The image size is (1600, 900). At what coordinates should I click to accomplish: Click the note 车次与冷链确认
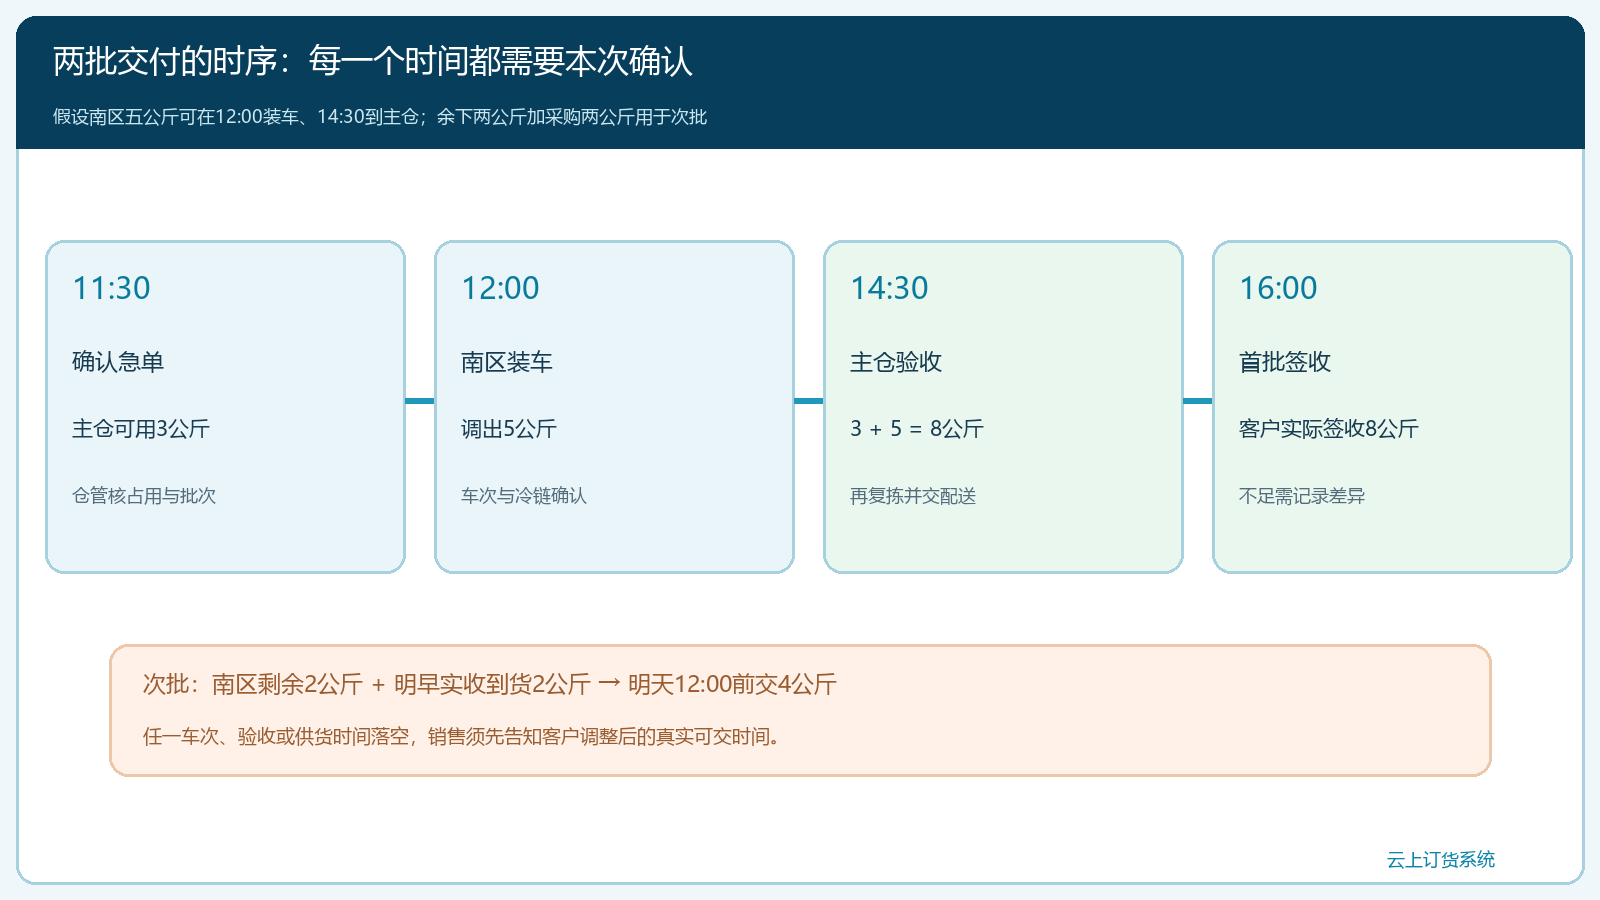524,496
